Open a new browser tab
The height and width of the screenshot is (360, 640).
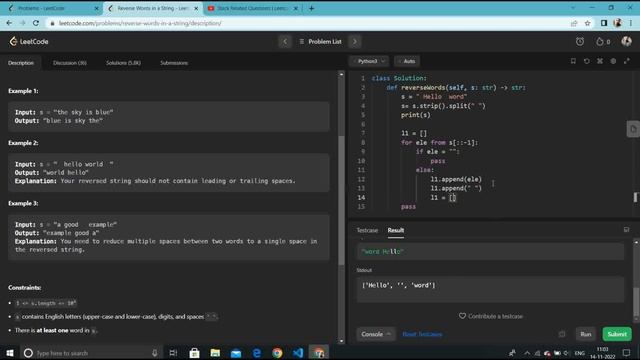tap(311, 8)
